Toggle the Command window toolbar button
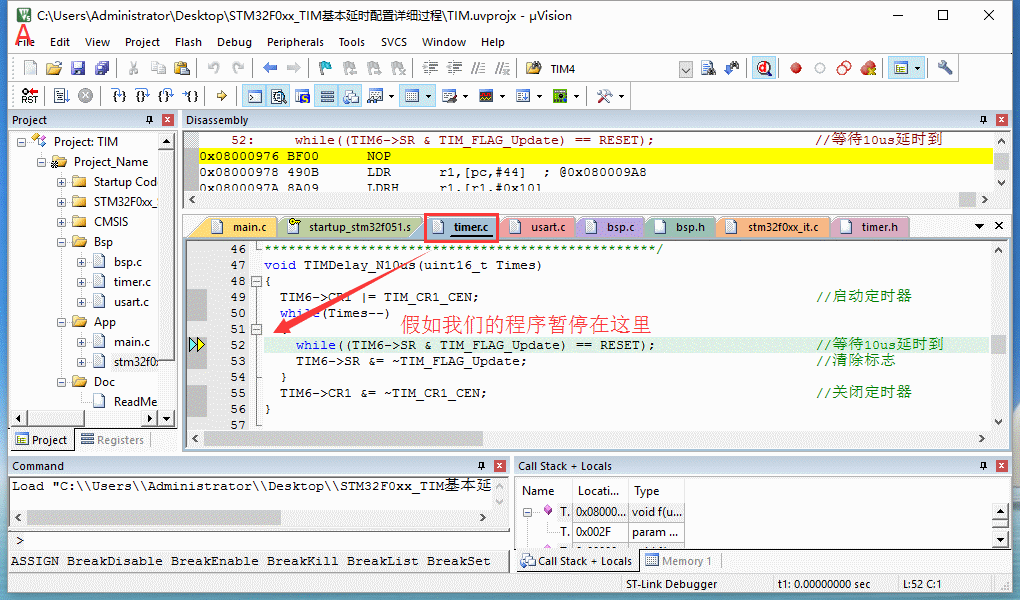The width and height of the screenshot is (1020, 600). (255, 96)
